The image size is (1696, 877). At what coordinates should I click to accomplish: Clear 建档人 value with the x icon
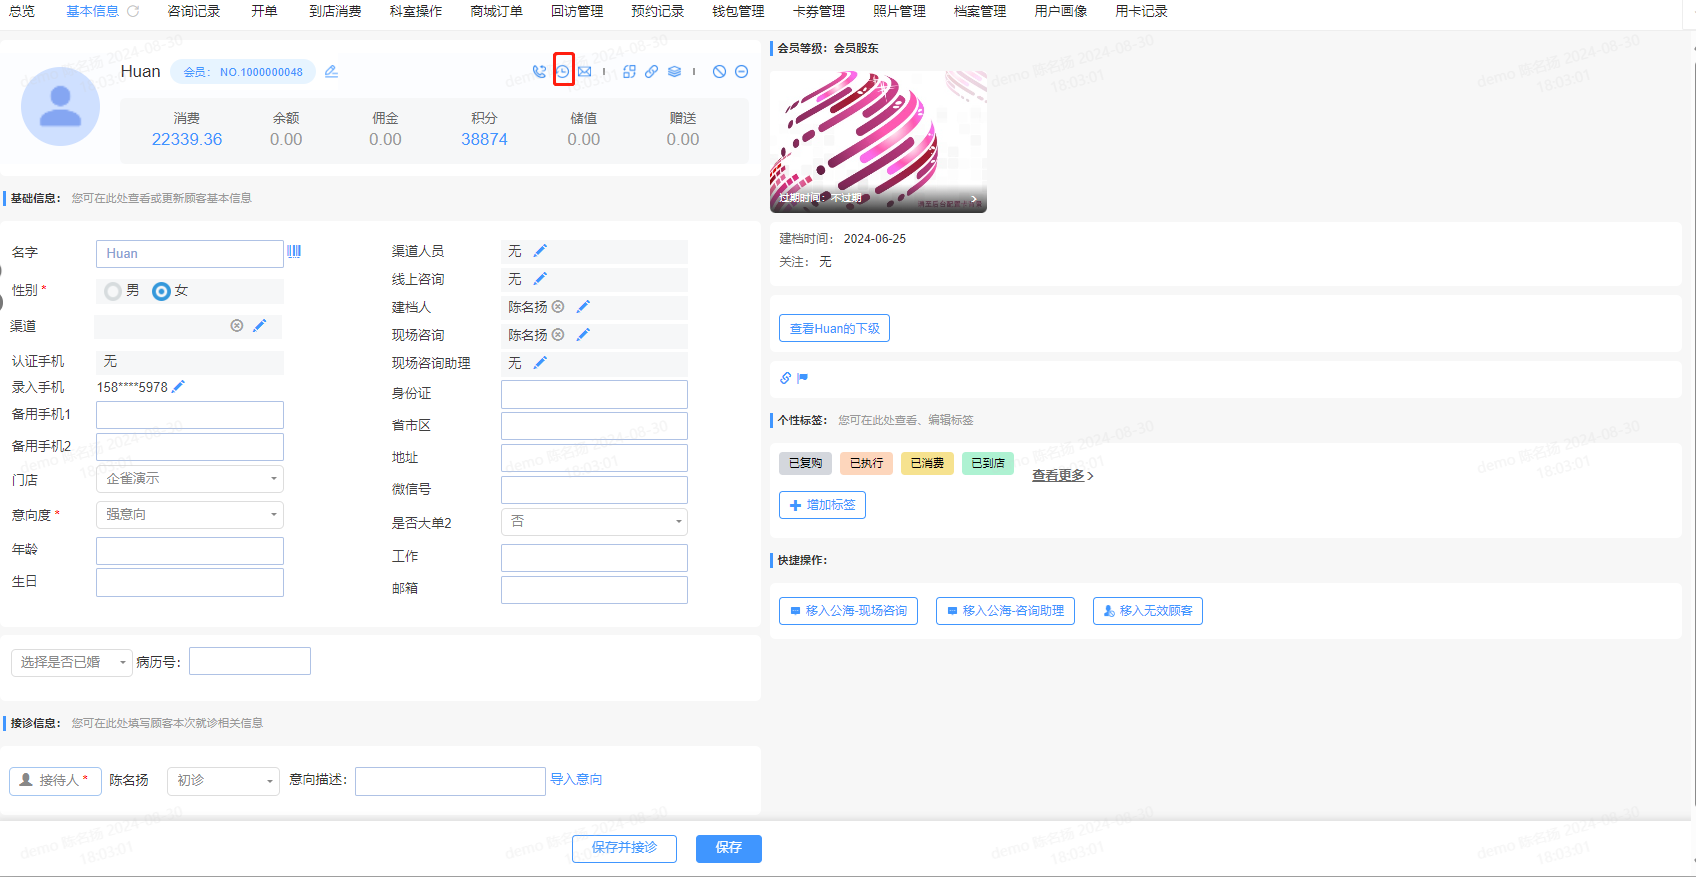[x=558, y=307]
